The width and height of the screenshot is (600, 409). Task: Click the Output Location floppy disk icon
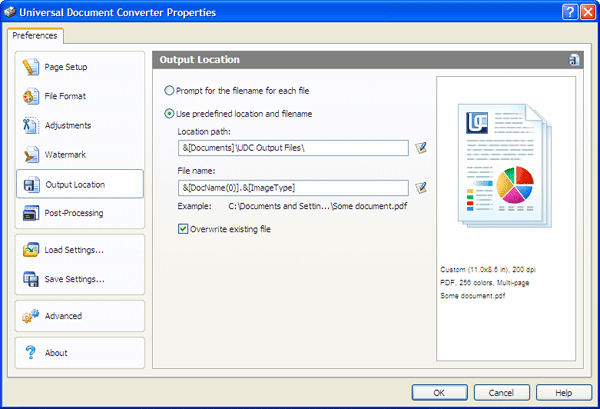[x=31, y=184]
